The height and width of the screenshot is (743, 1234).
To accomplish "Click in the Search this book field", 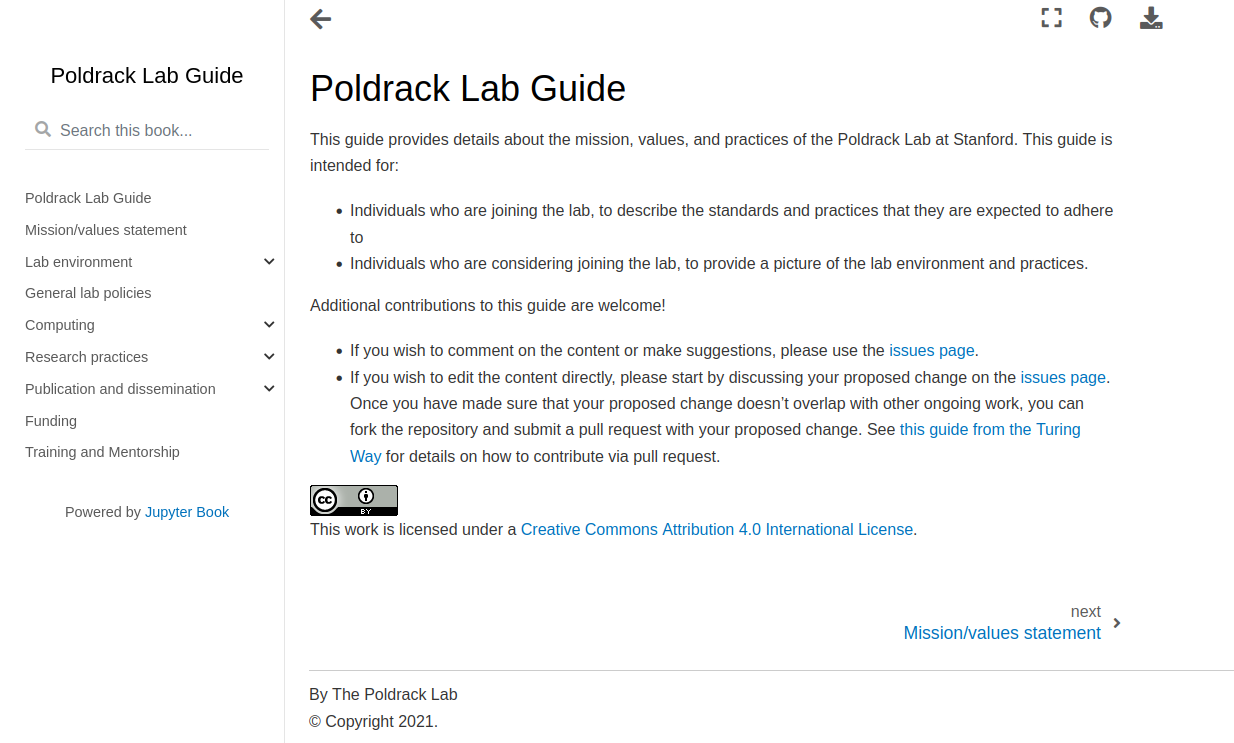I will (160, 130).
